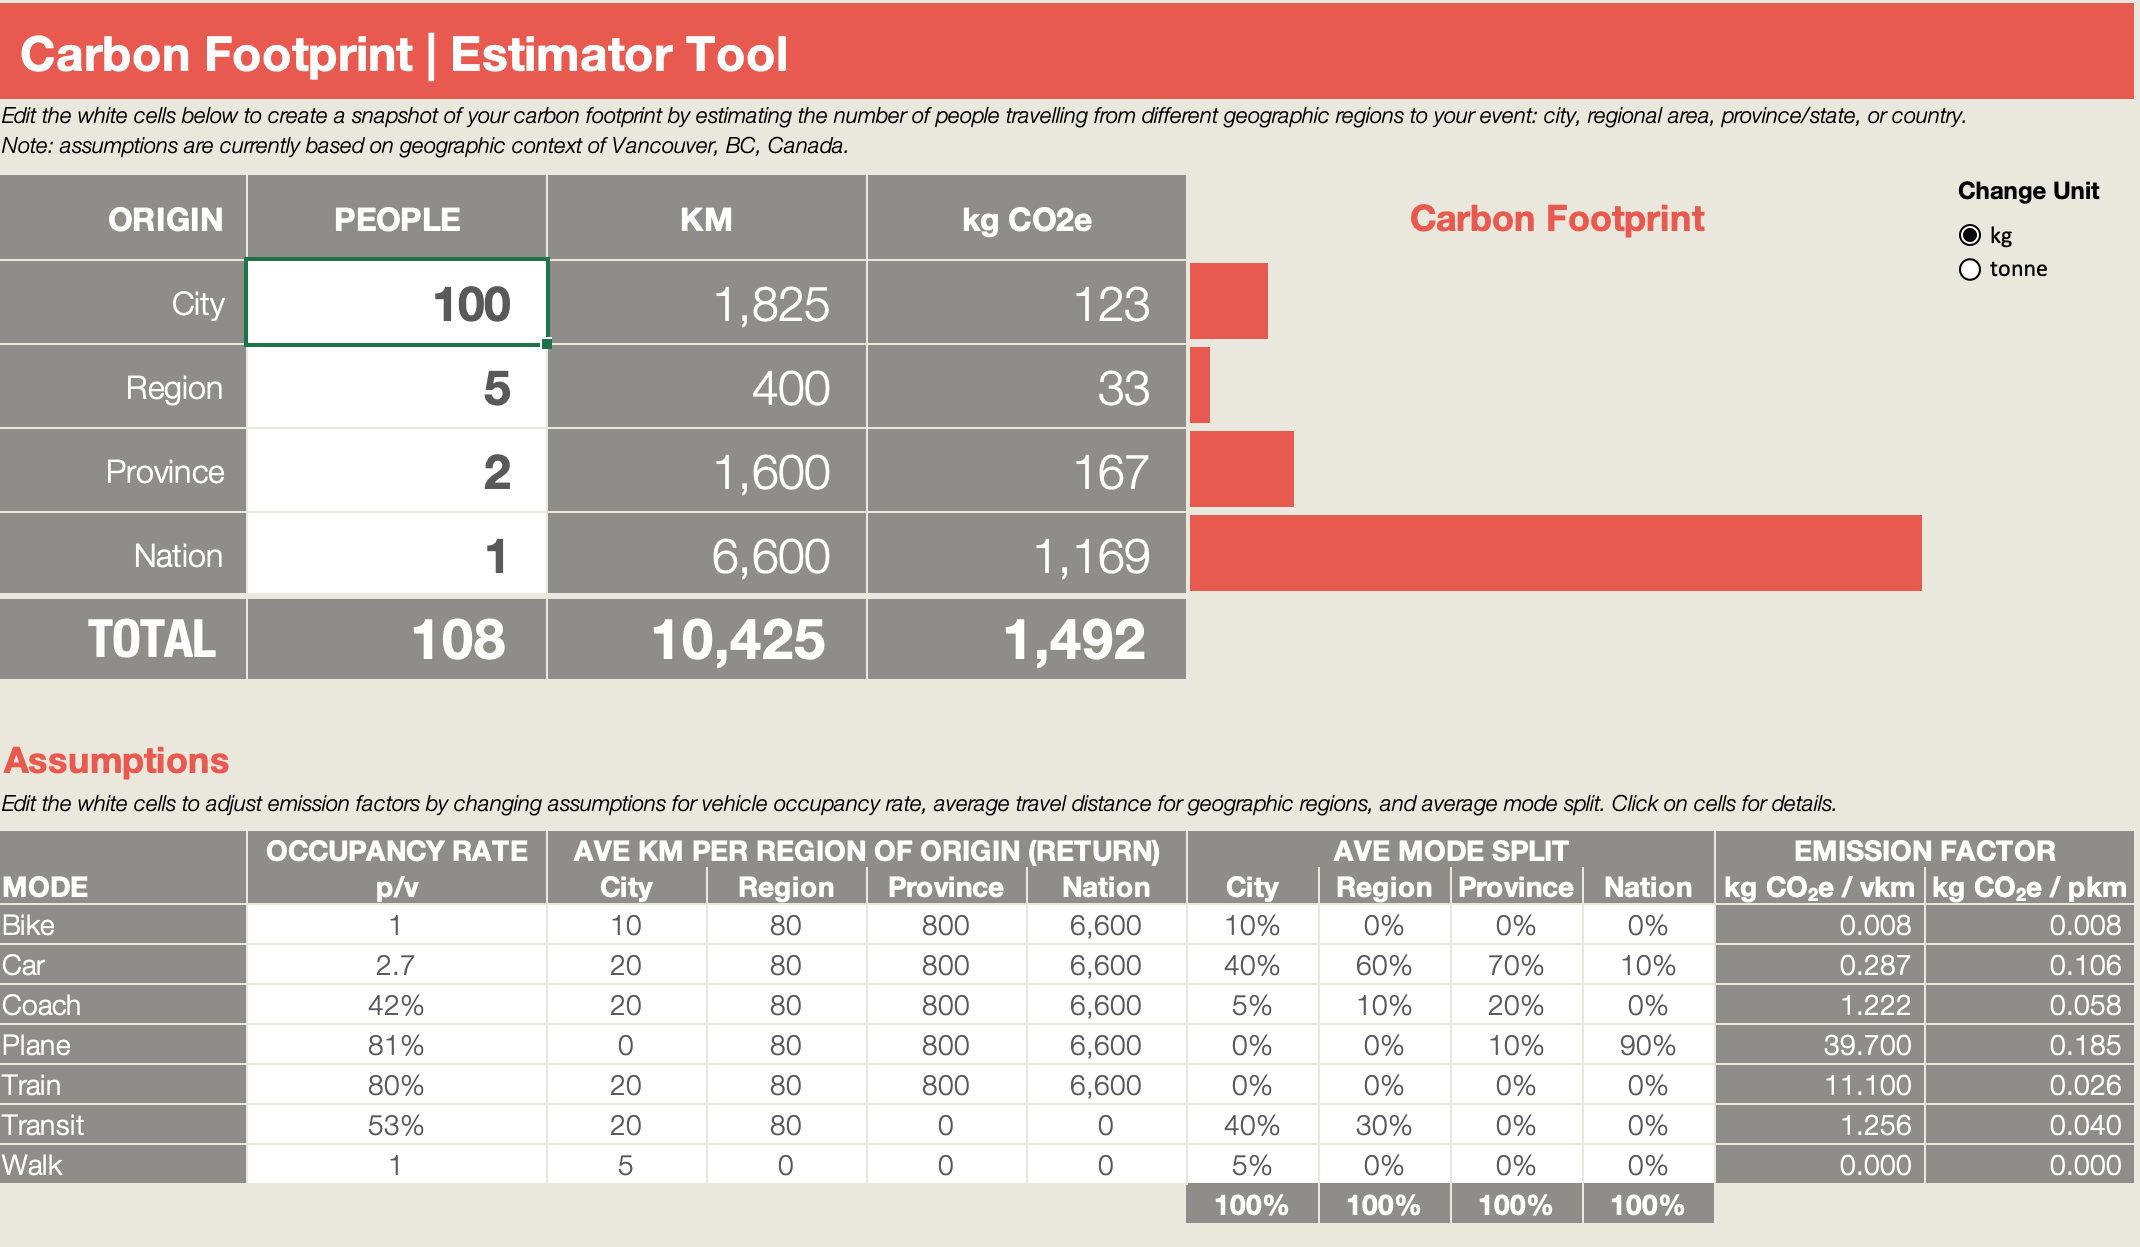Edit the Nation people cell showing 1
The image size is (2140, 1247).
[x=397, y=555]
